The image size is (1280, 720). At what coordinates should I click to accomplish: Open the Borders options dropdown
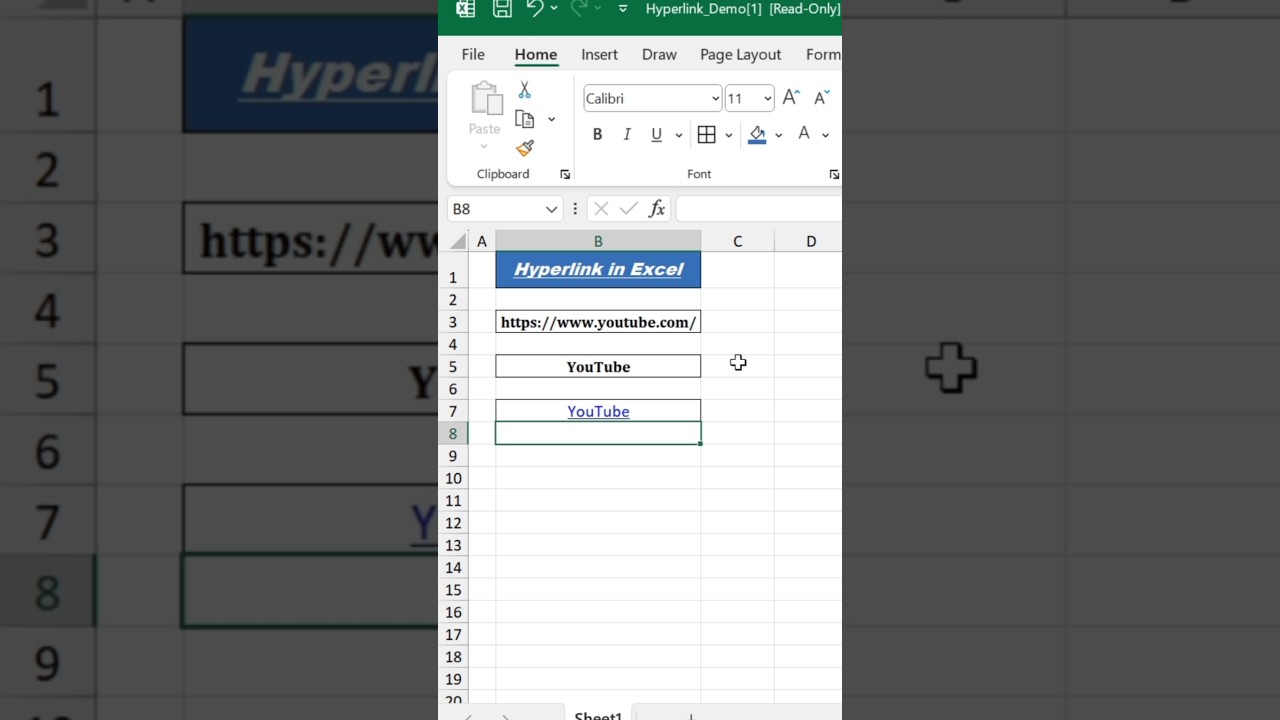(728, 135)
